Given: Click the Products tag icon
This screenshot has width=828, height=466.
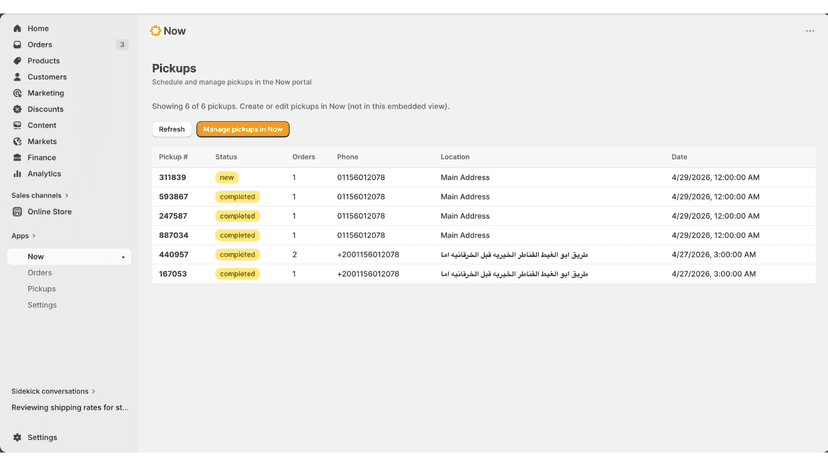Looking at the screenshot, I should point(17,61).
